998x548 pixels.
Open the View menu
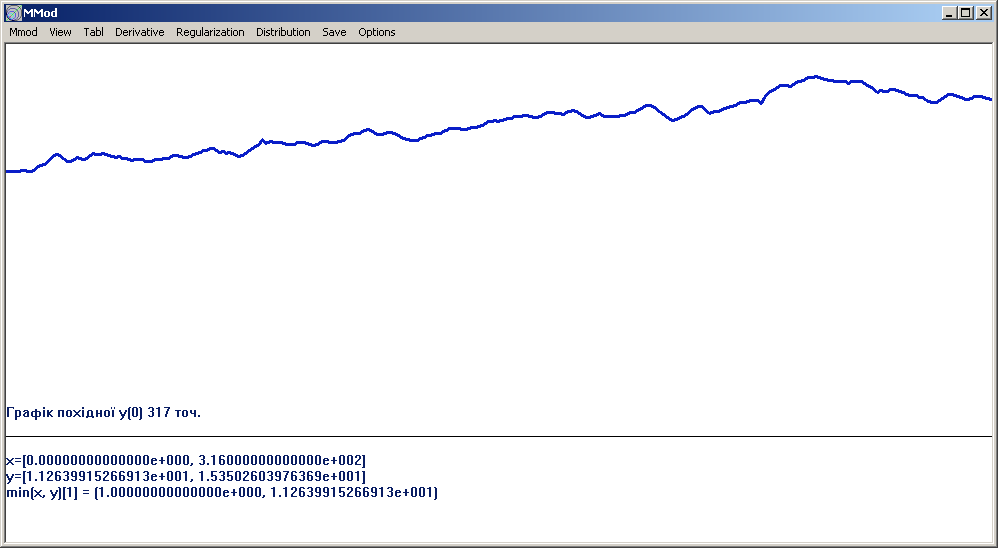[60, 32]
